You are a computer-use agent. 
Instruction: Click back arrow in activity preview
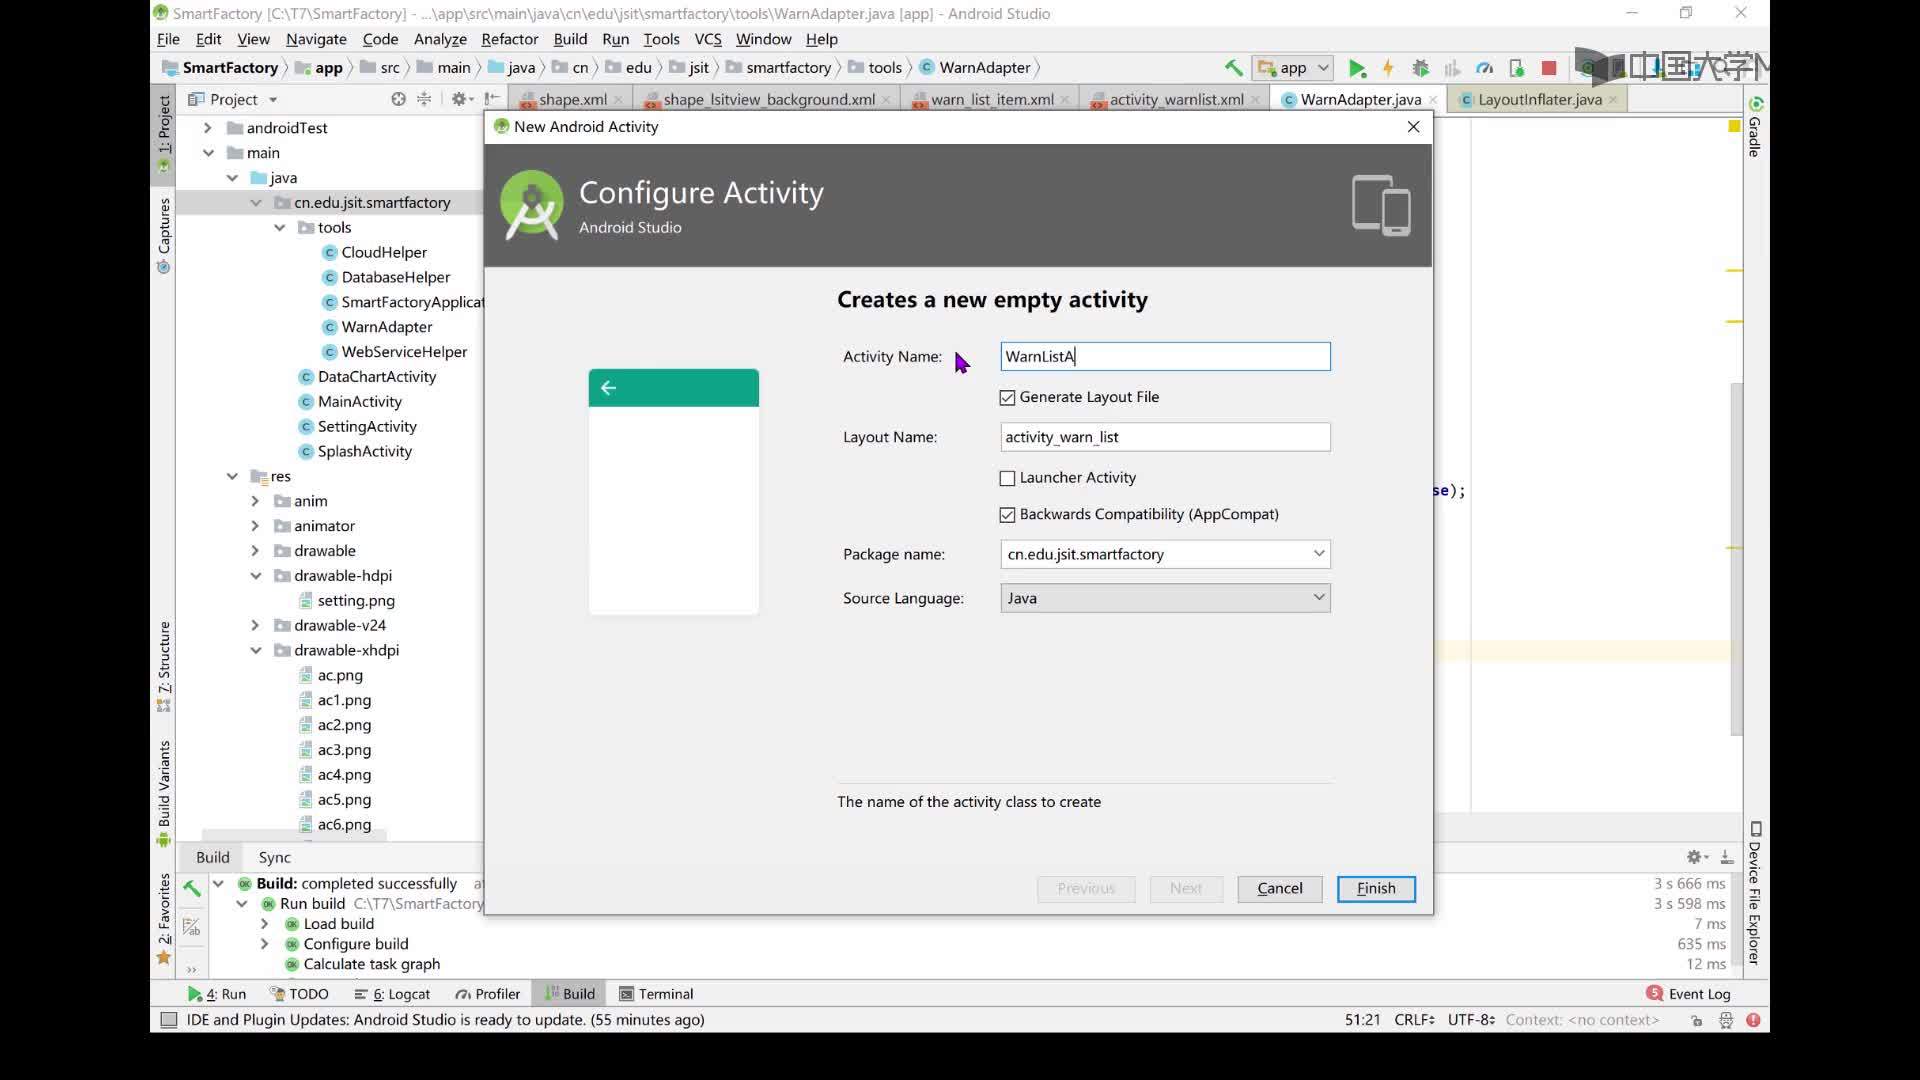[x=608, y=388]
